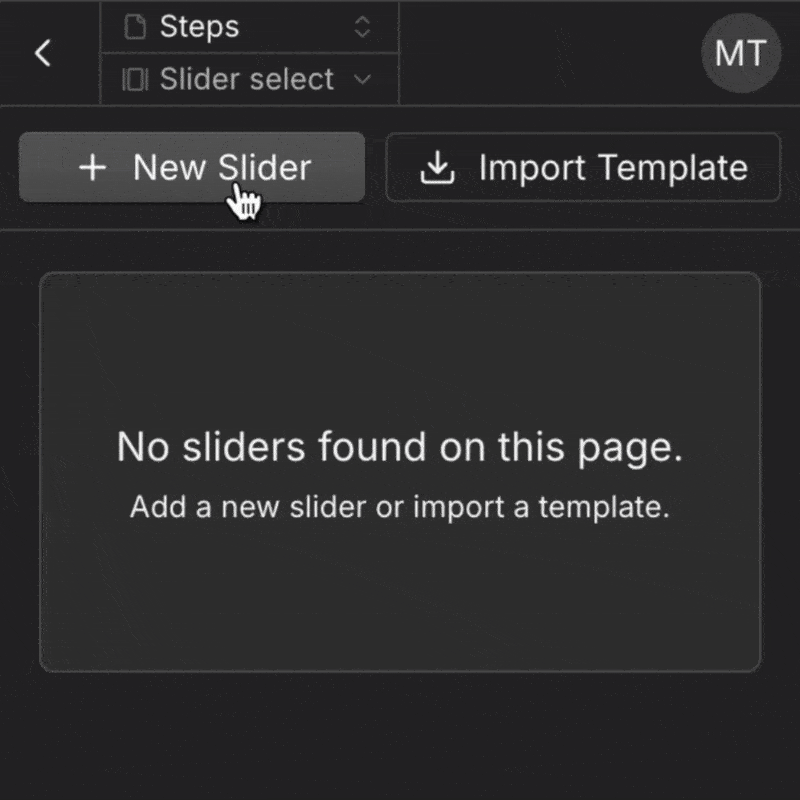Image resolution: width=800 pixels, height=800 pixels.
Task: Expand the Slider select dropdown
Action: pos(248,79)
